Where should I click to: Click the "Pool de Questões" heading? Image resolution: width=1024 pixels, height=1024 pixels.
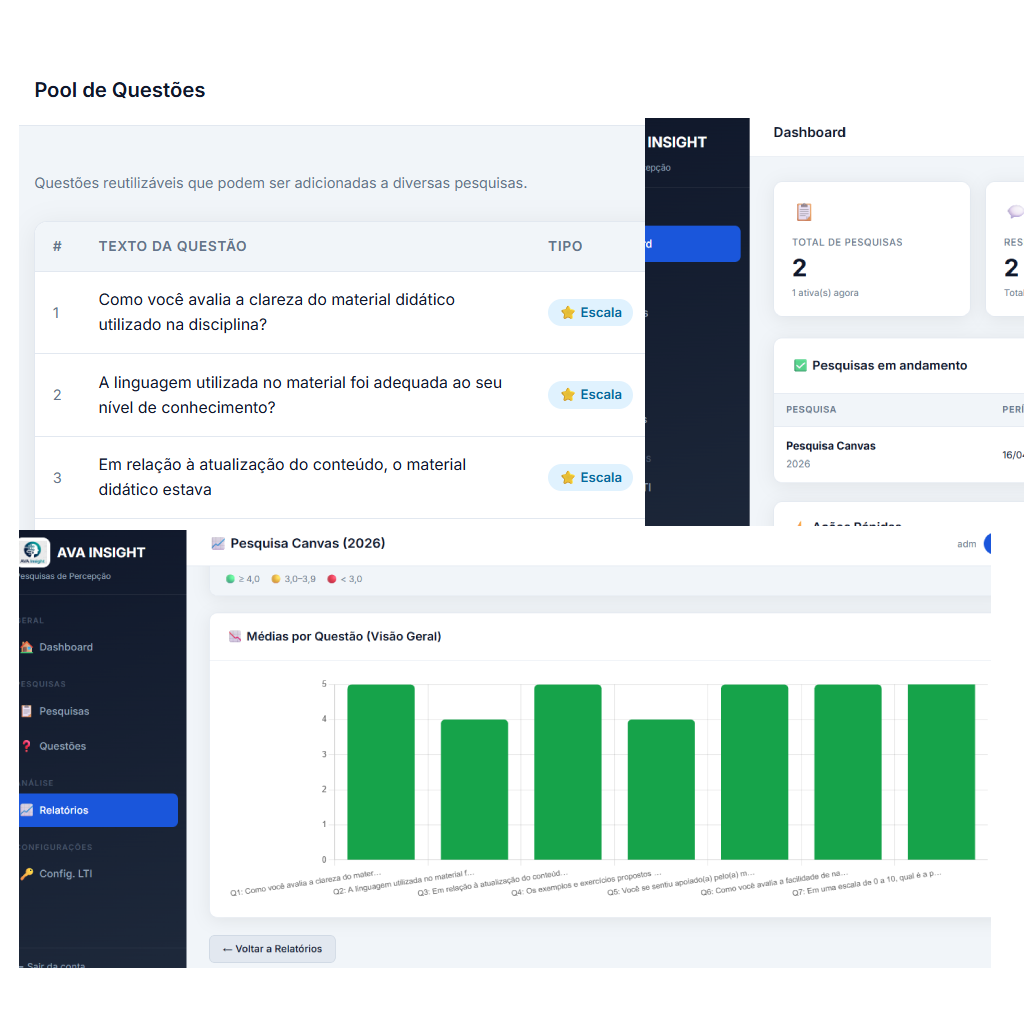[x=120, y=90]
